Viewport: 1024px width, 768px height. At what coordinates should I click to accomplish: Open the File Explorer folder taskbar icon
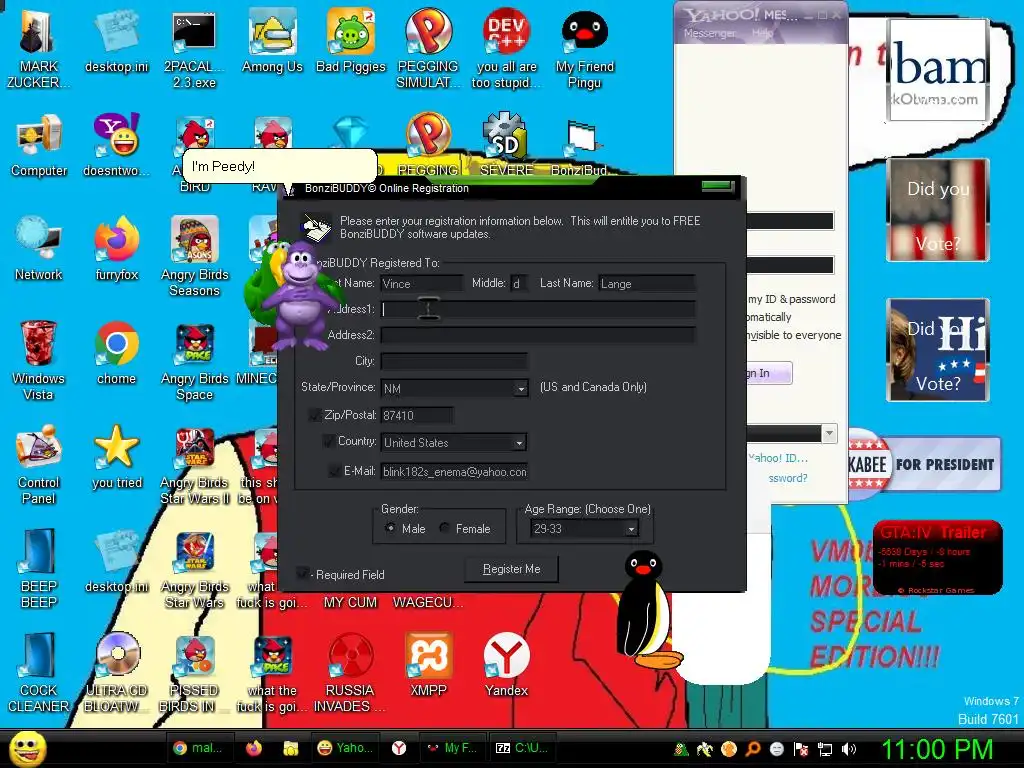click(291, 748)
